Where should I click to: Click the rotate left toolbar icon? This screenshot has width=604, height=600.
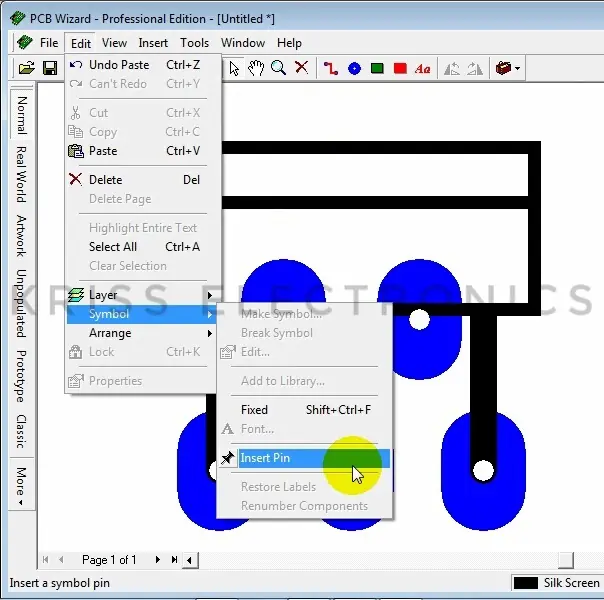tap(451, 69)
